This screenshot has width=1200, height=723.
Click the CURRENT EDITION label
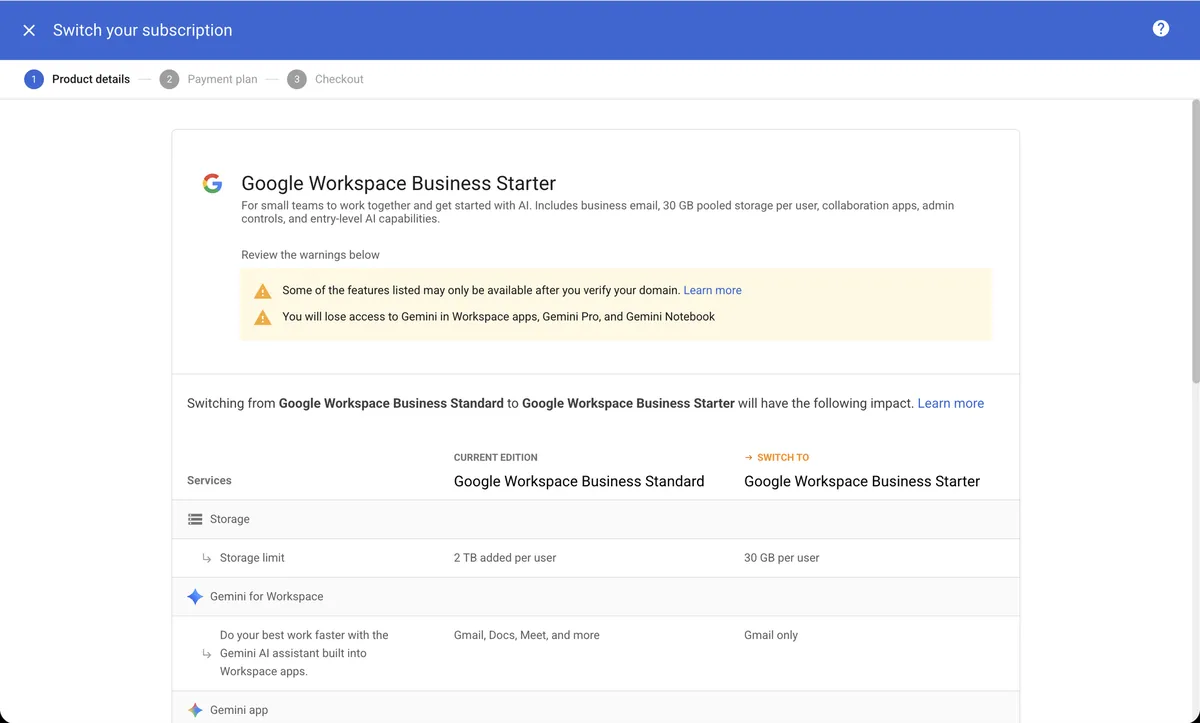coord(496,457)
